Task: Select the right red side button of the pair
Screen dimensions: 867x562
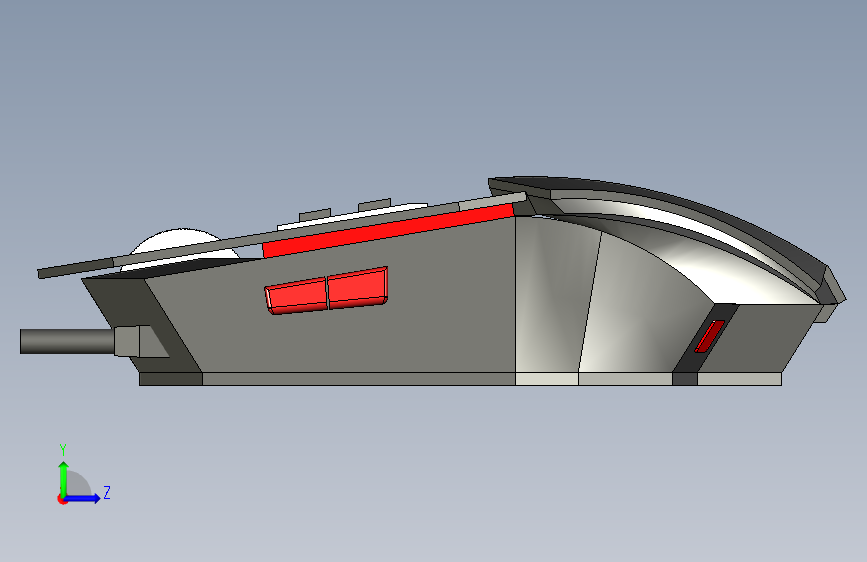Action: (x=358, y=288)
